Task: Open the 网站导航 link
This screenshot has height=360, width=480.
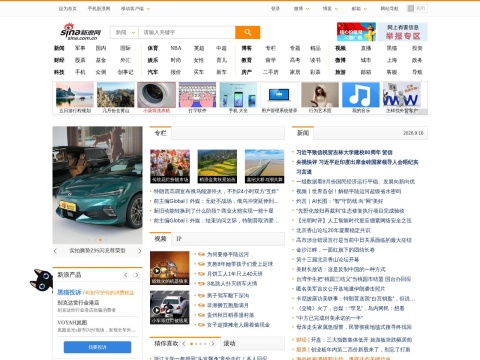Action: click(390, 9)
